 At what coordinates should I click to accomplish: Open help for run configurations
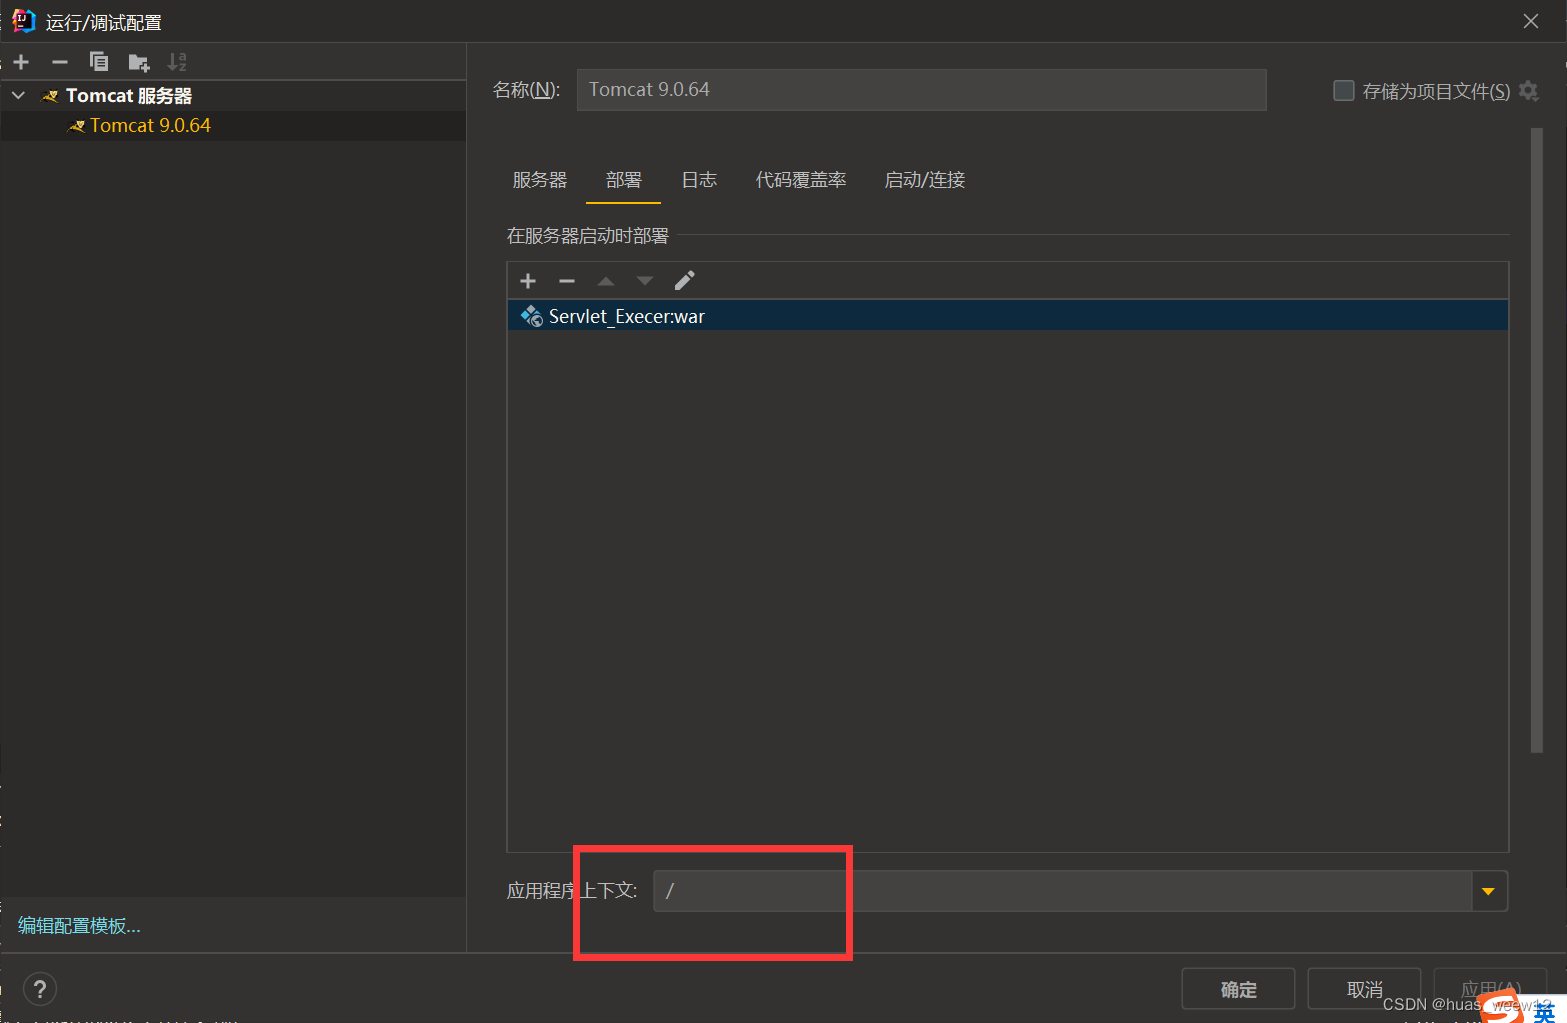[40, 989]
